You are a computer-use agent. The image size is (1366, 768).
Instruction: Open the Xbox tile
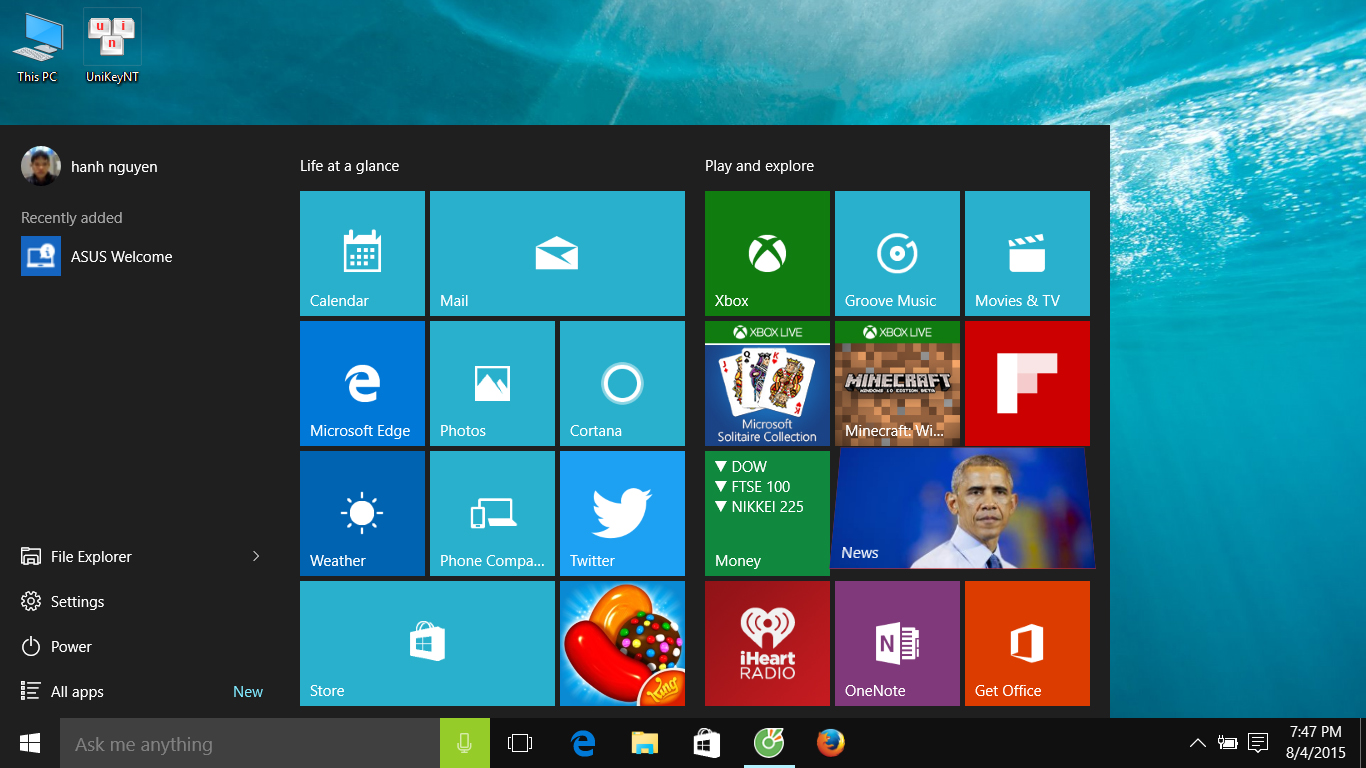767,253
